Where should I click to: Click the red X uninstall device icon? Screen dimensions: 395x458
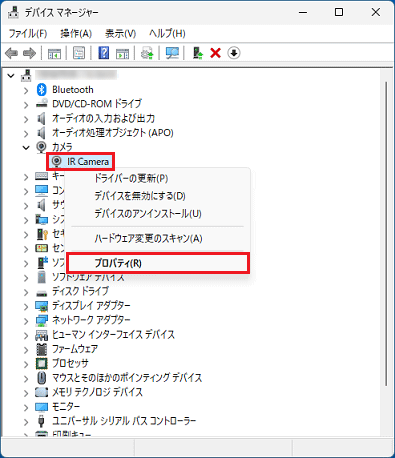(x=216, y=53)
